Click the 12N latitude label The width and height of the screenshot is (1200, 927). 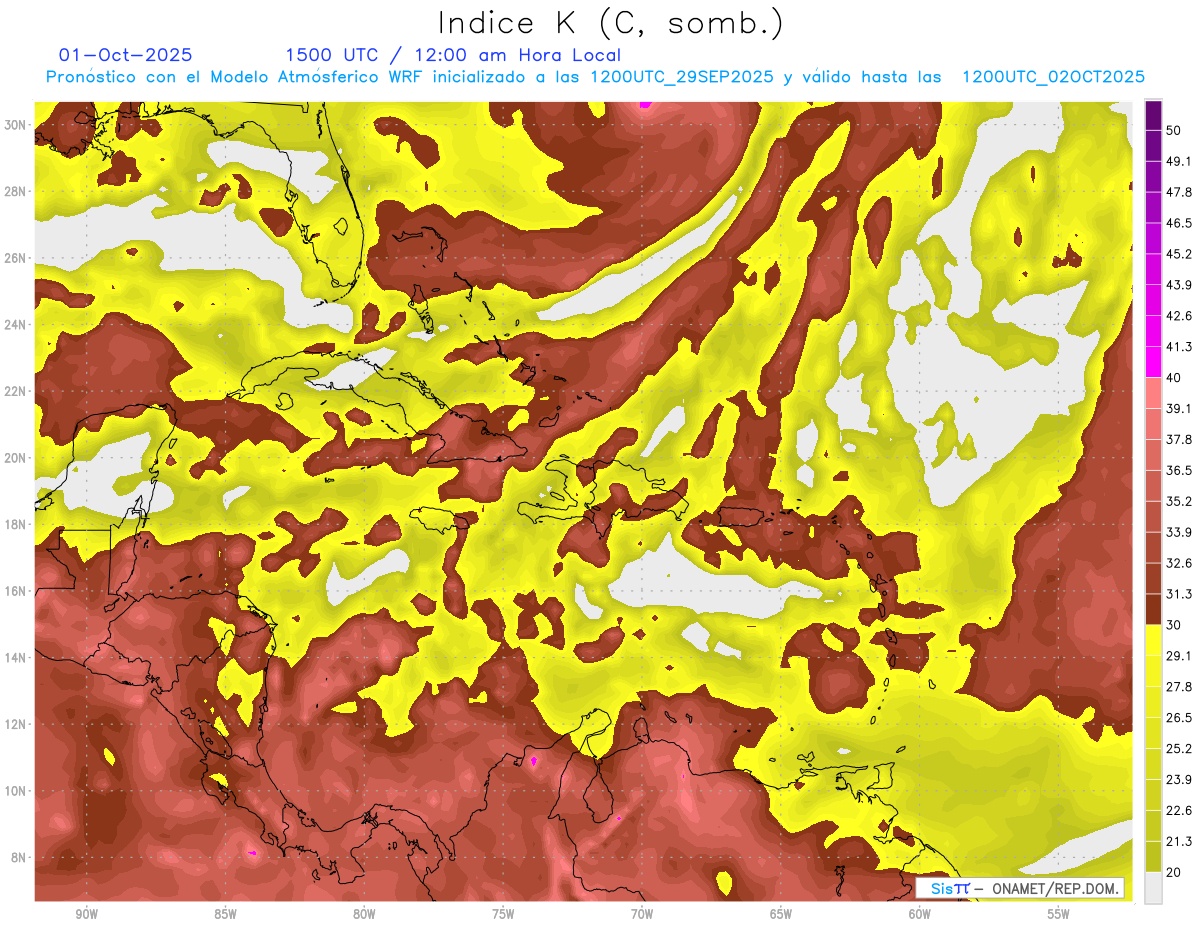click(x=15, y=724)
